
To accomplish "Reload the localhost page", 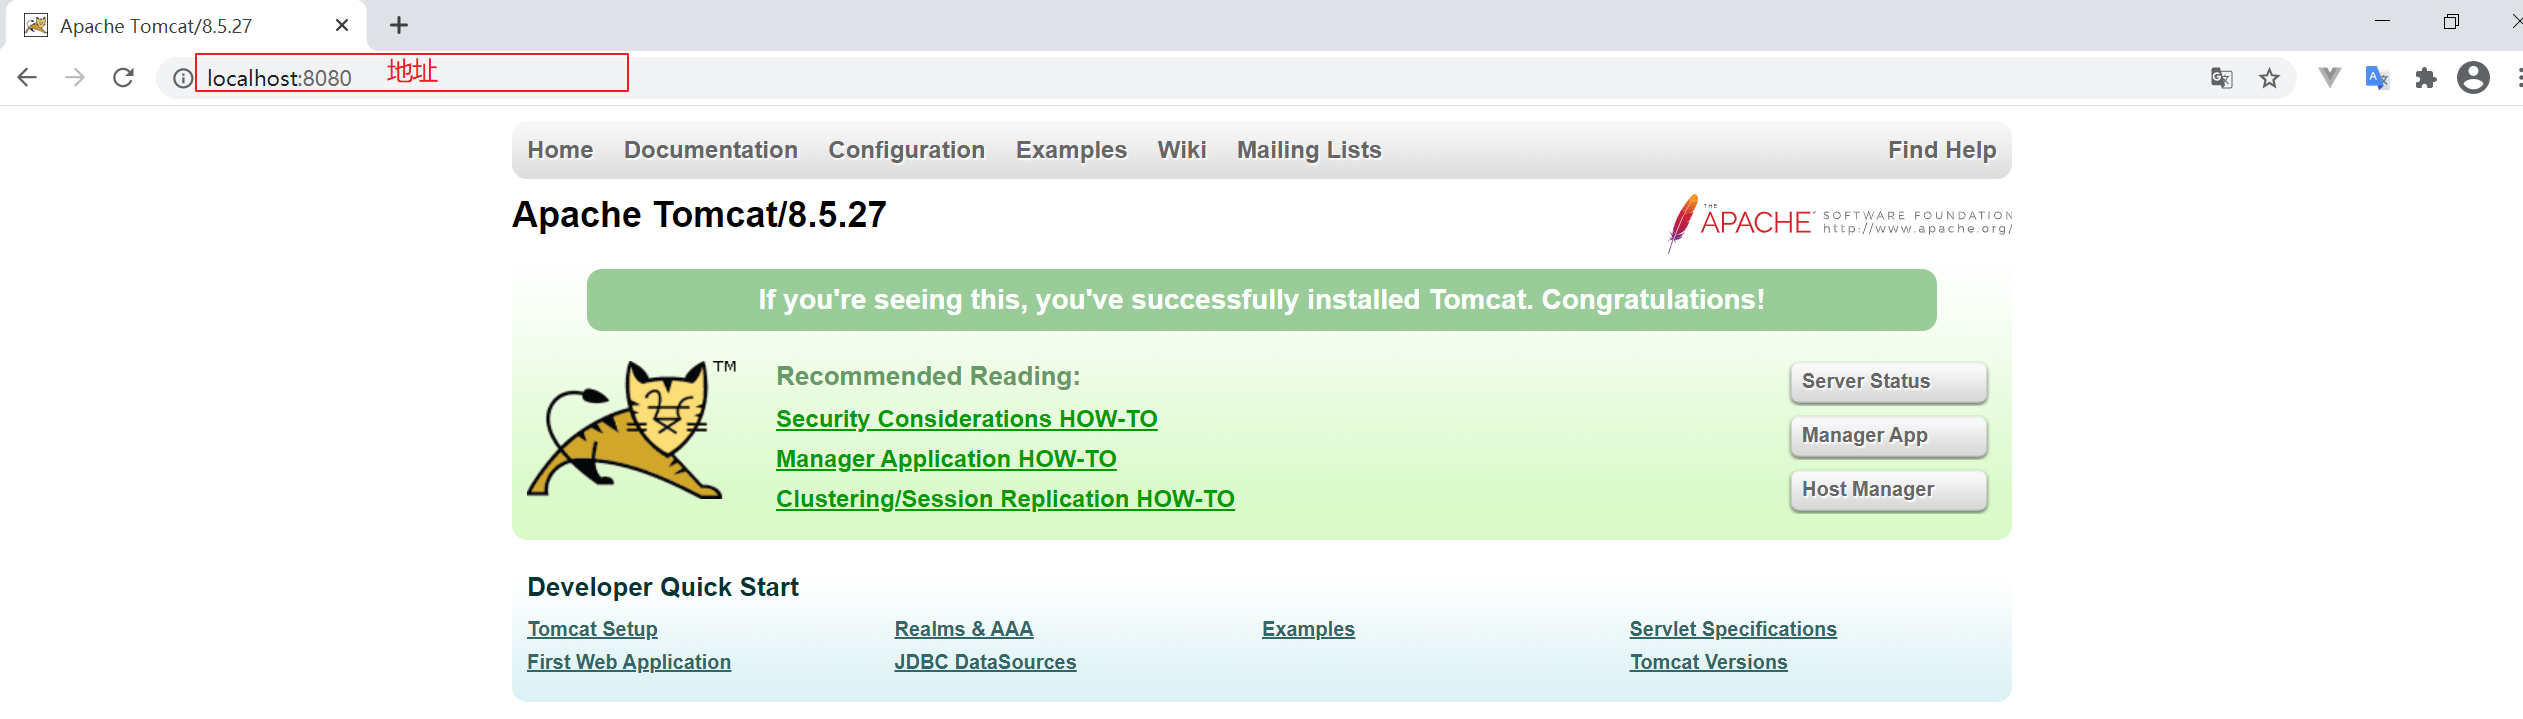I will point(123,77).
